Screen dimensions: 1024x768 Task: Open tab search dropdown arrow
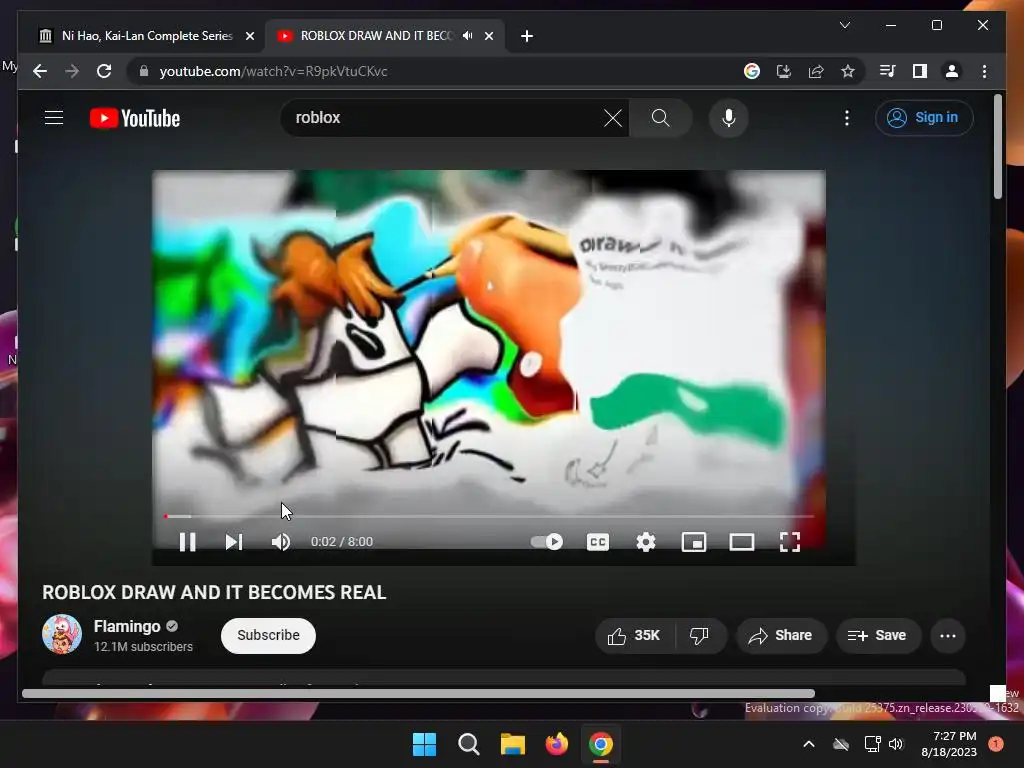click(x=844, y=25)
